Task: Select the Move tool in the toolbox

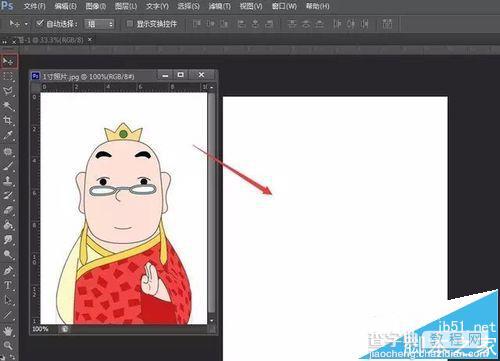Action: [8, 61]
